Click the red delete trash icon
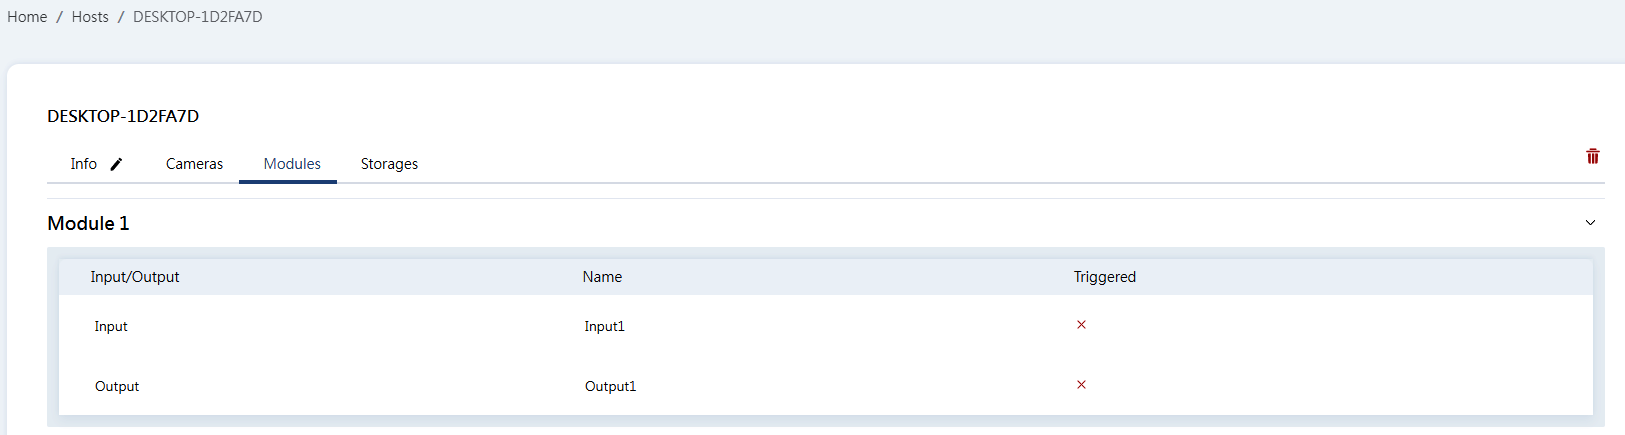 pos(1592,156)
